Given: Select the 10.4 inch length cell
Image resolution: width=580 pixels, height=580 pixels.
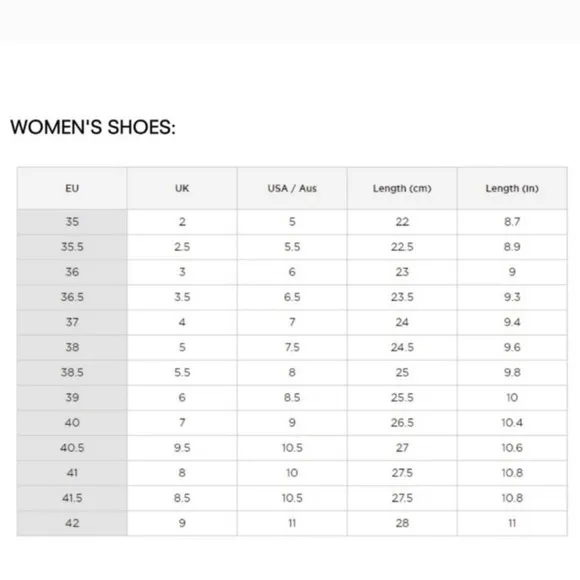Looking at the screenshot, I should tap(512, 423).
